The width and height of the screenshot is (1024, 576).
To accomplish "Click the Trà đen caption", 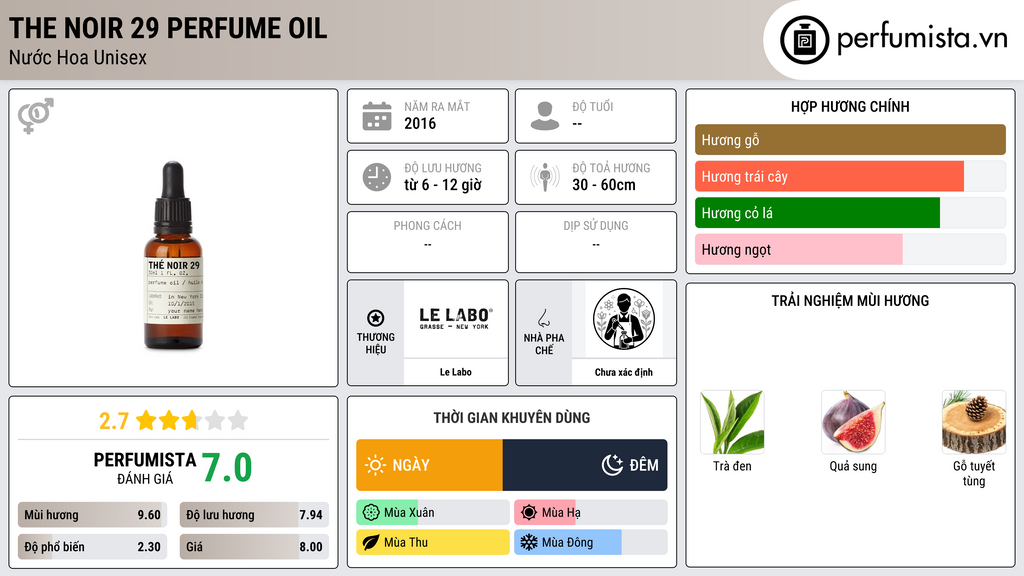I will (x=732, y=466).
